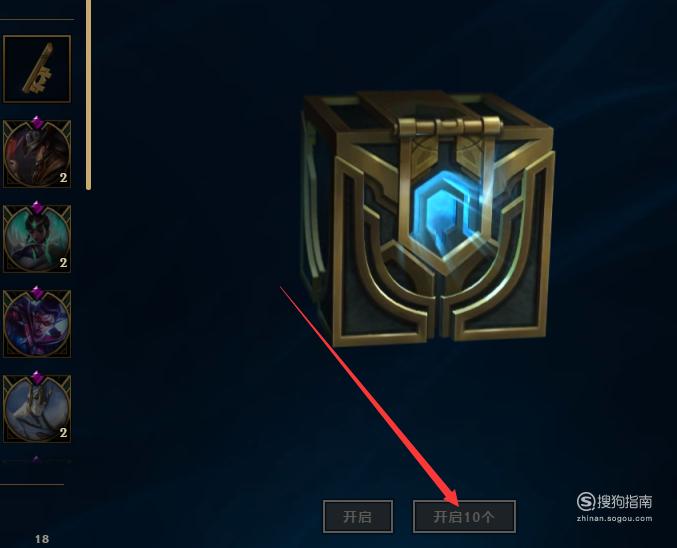Click the purple gem above dark red shard

[x=37, y=123]
